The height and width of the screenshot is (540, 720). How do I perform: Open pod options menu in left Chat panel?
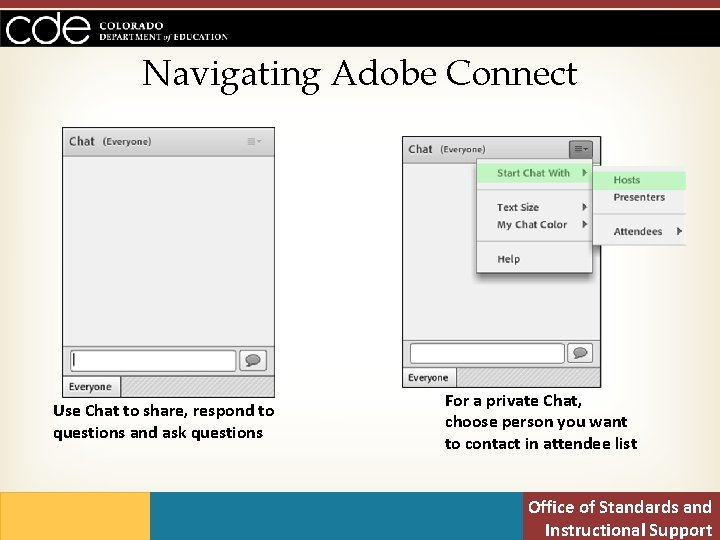[254, 141]
